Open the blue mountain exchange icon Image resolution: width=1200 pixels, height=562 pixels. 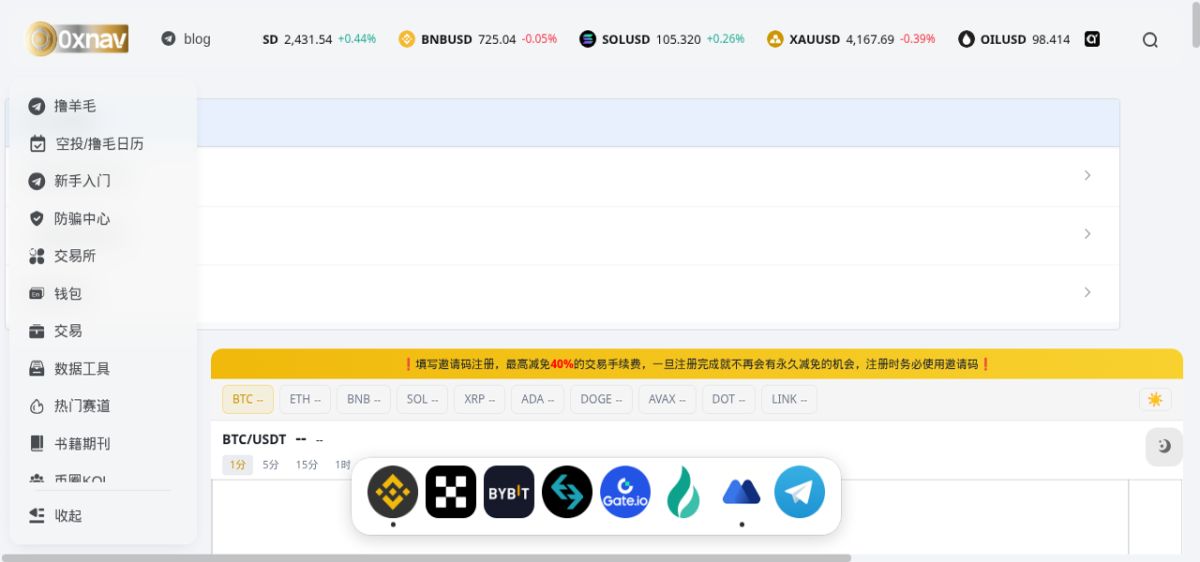741,491
